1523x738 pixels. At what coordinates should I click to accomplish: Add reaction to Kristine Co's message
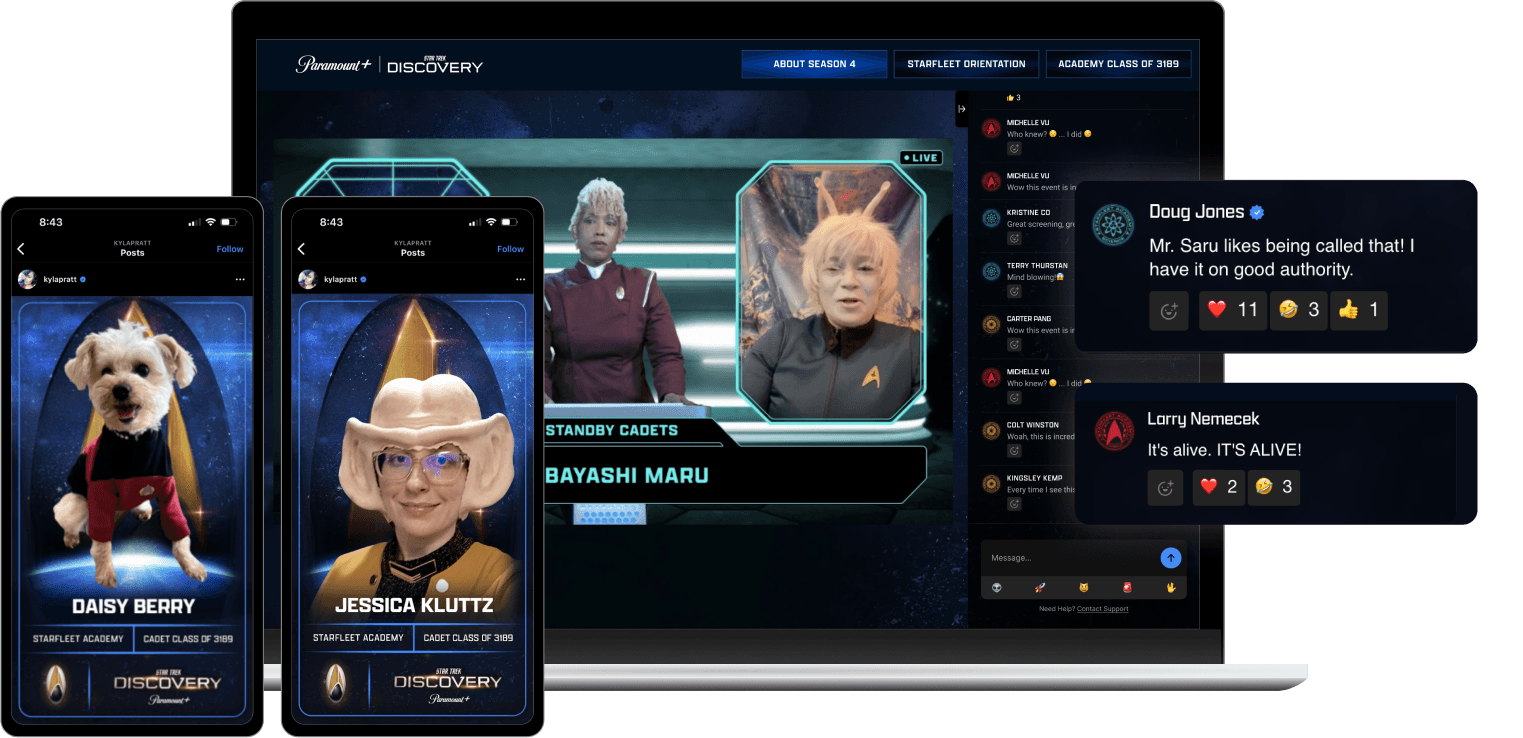(x=1014, y=238)
